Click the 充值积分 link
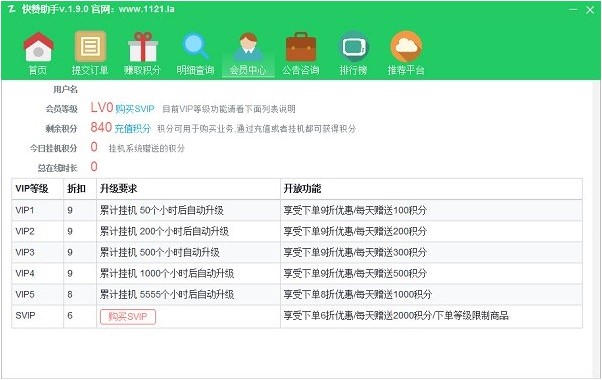 tap(133, 129)
